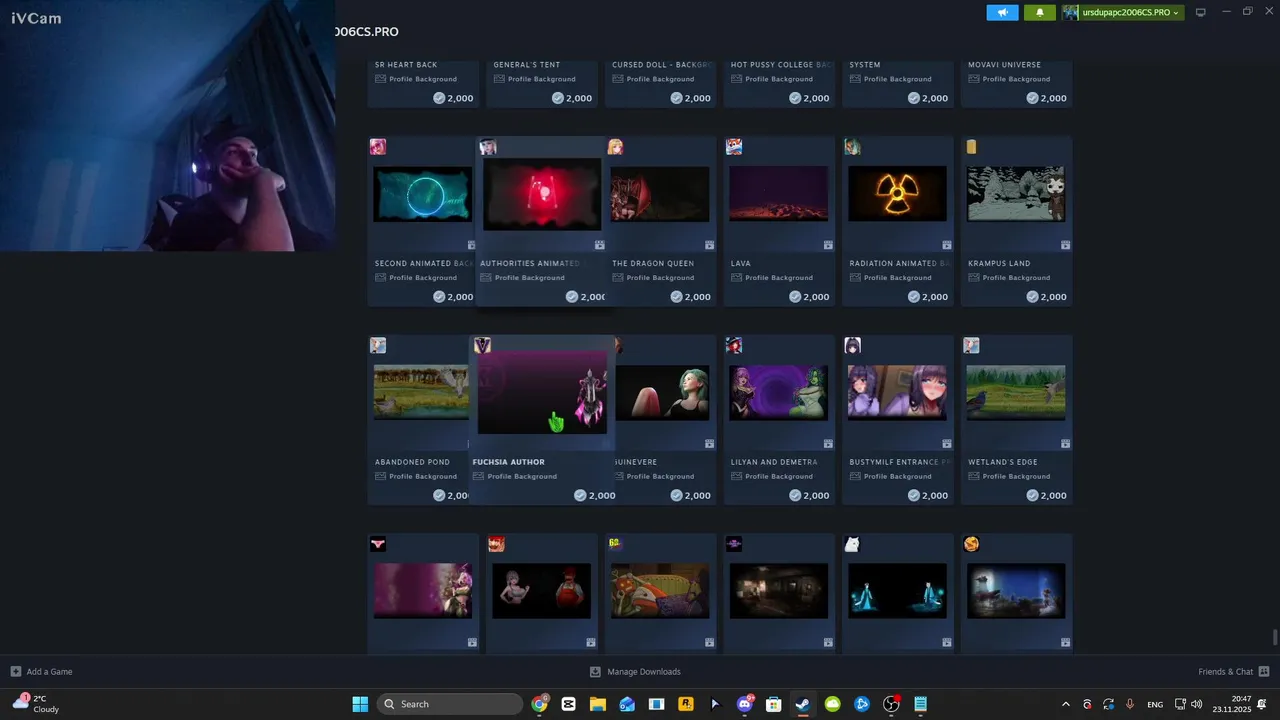Click the taskbar Search box
The width and height of the screenshot is (1280, 720).
[450, 704]
